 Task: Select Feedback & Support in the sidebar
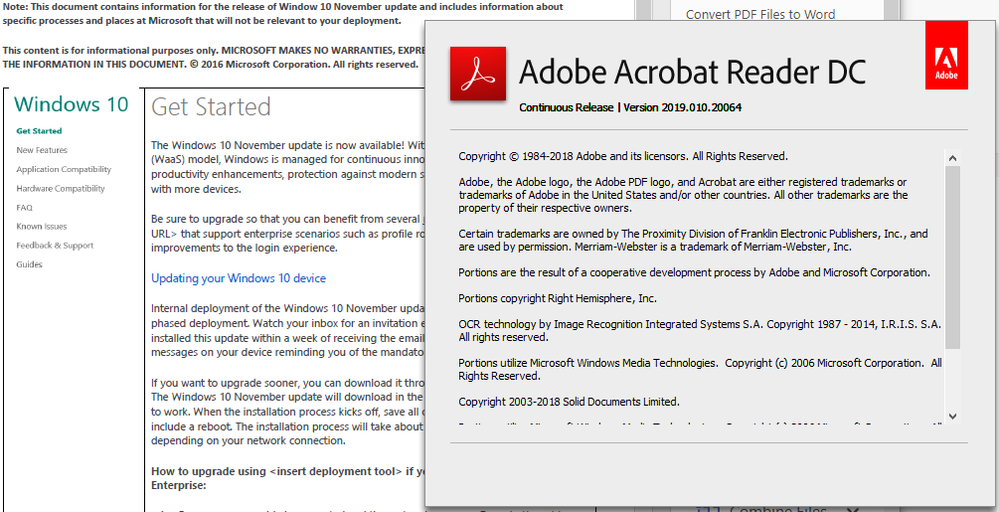tap(55, 246)
